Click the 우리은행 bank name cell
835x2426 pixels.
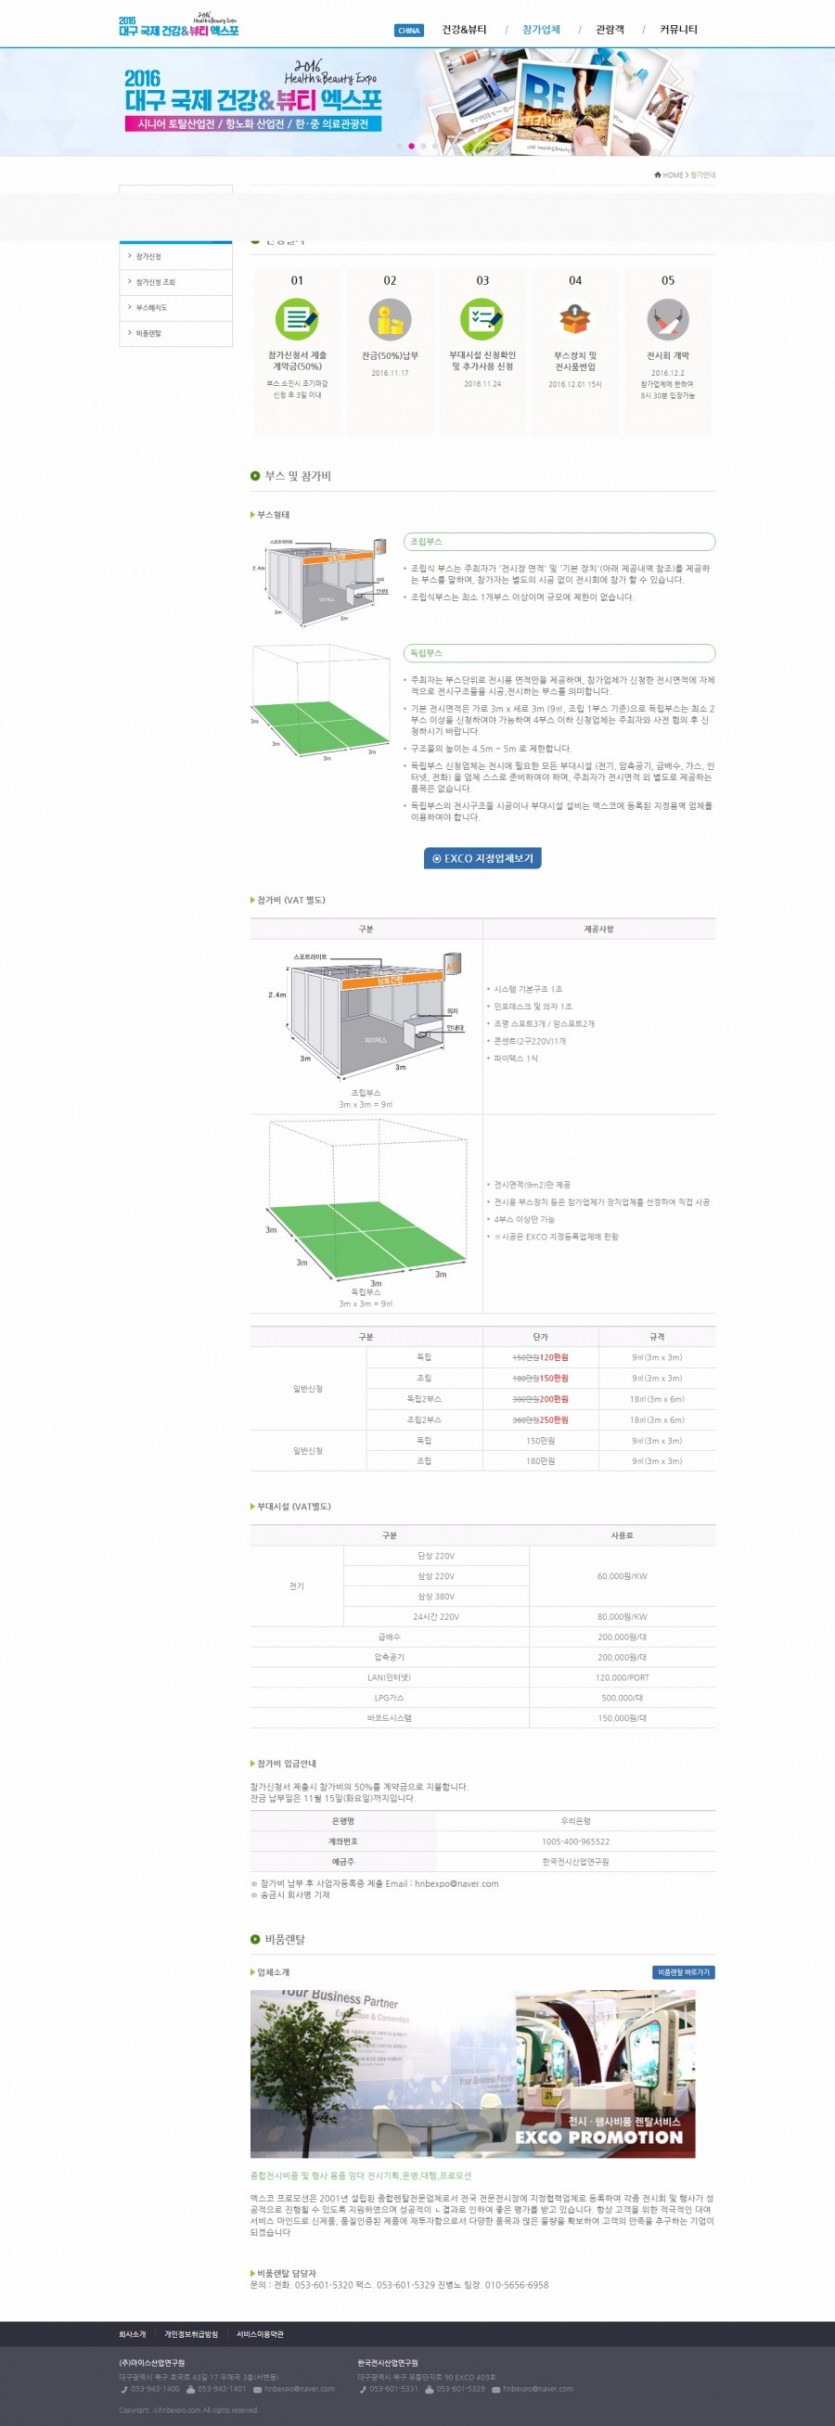(x=575, y=1821)
